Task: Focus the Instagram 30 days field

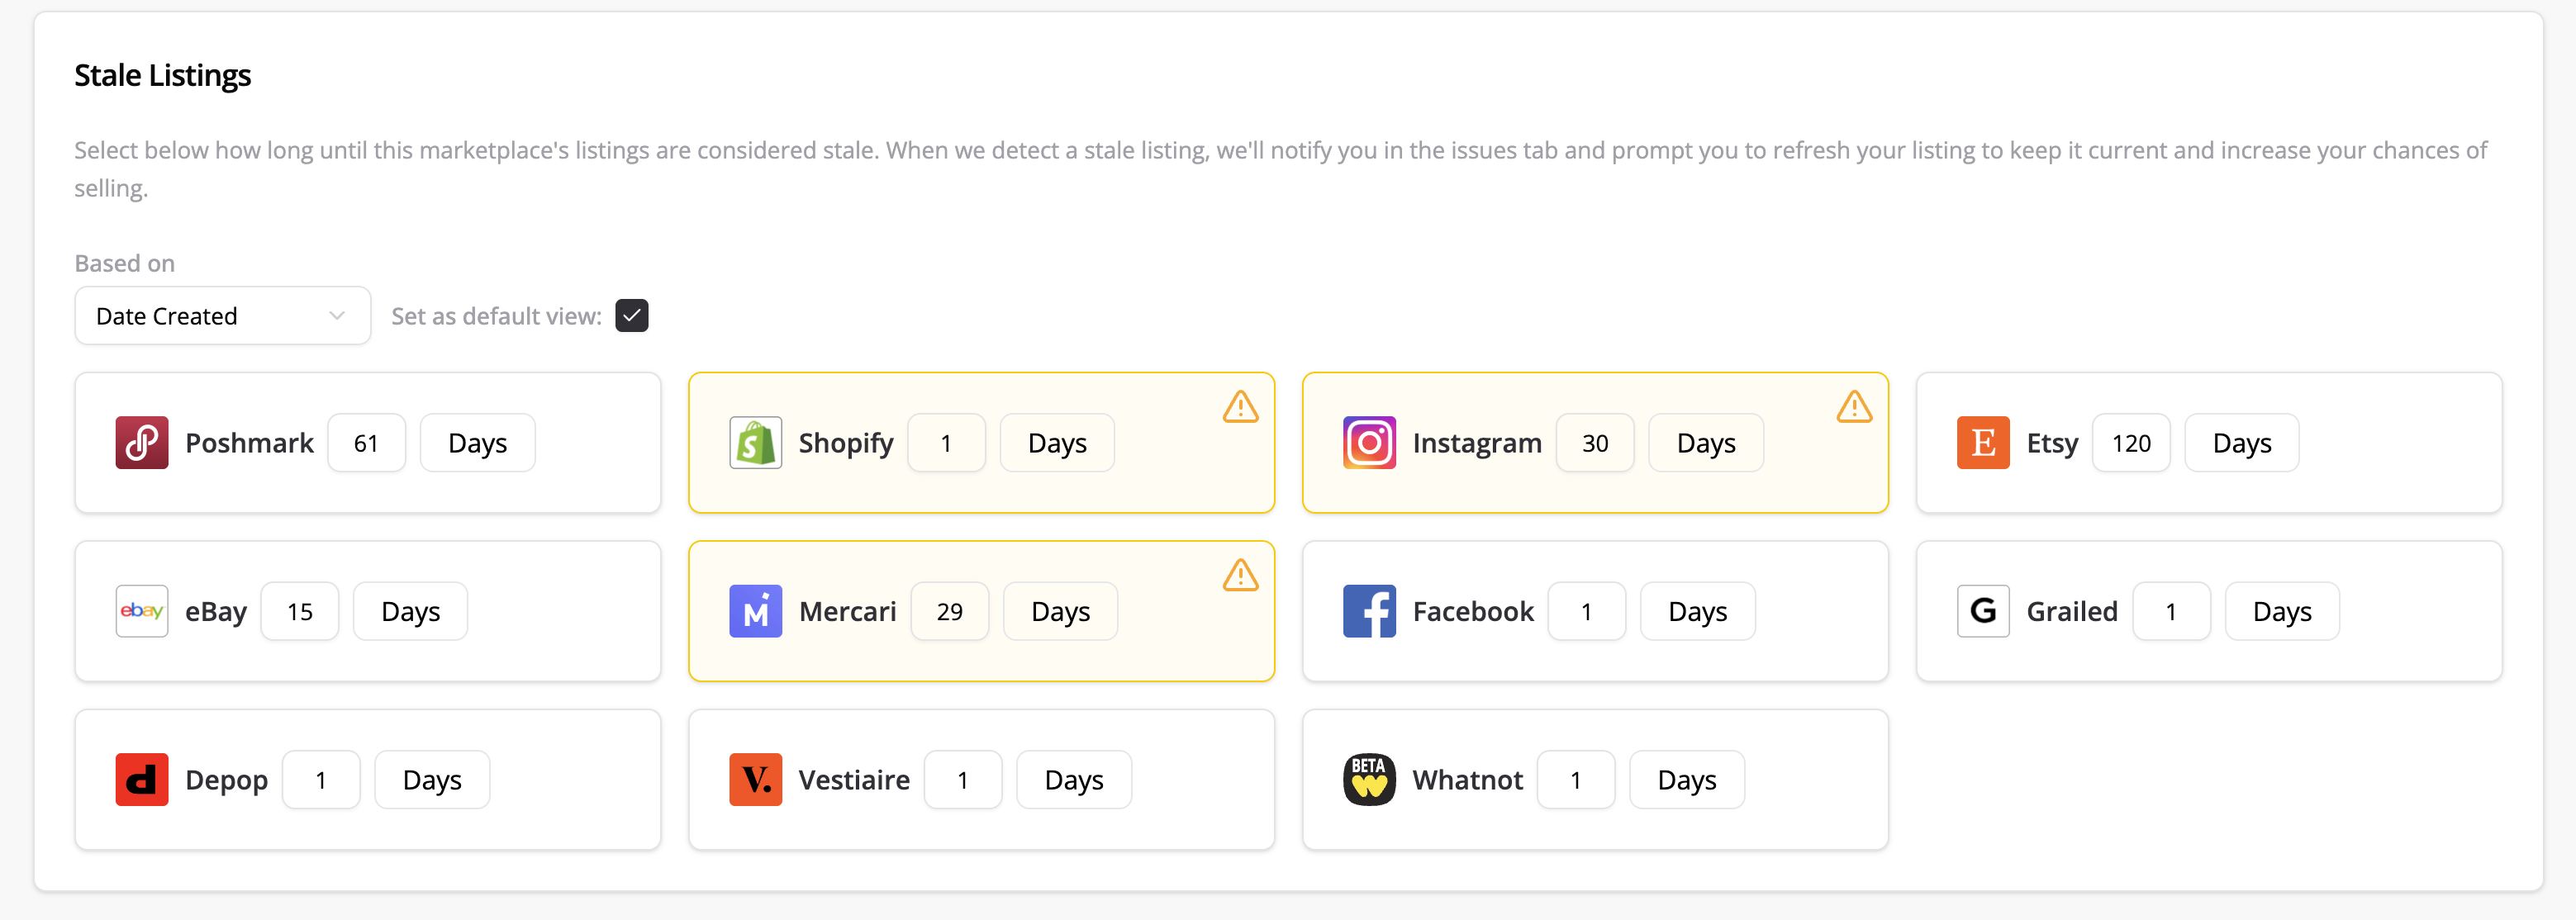Action: click(x=1594, y=443)
